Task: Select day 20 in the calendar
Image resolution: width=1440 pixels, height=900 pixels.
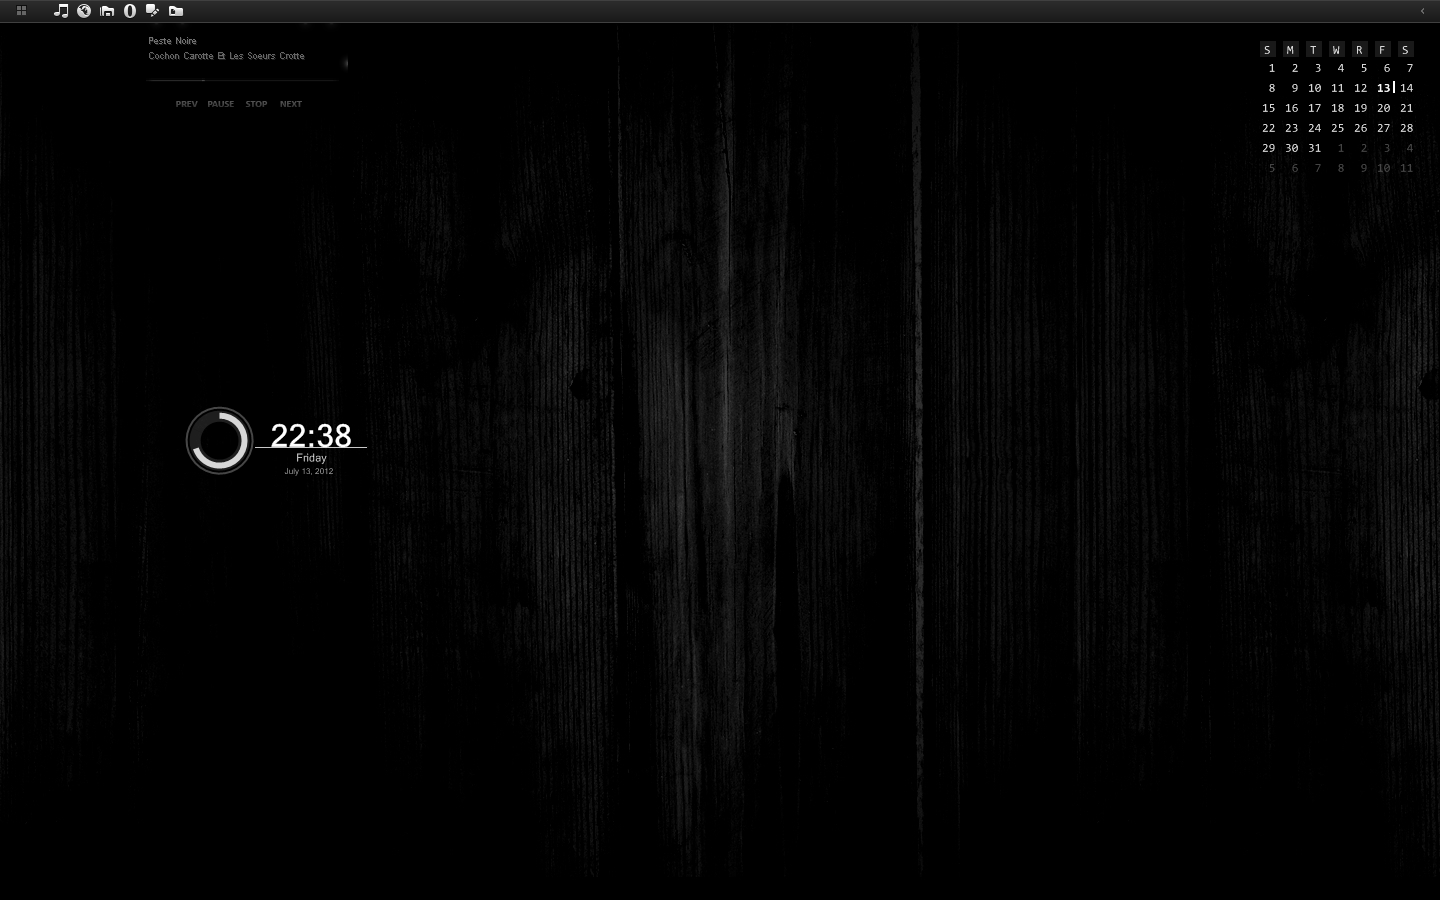Action: (x=1384, y=108)
